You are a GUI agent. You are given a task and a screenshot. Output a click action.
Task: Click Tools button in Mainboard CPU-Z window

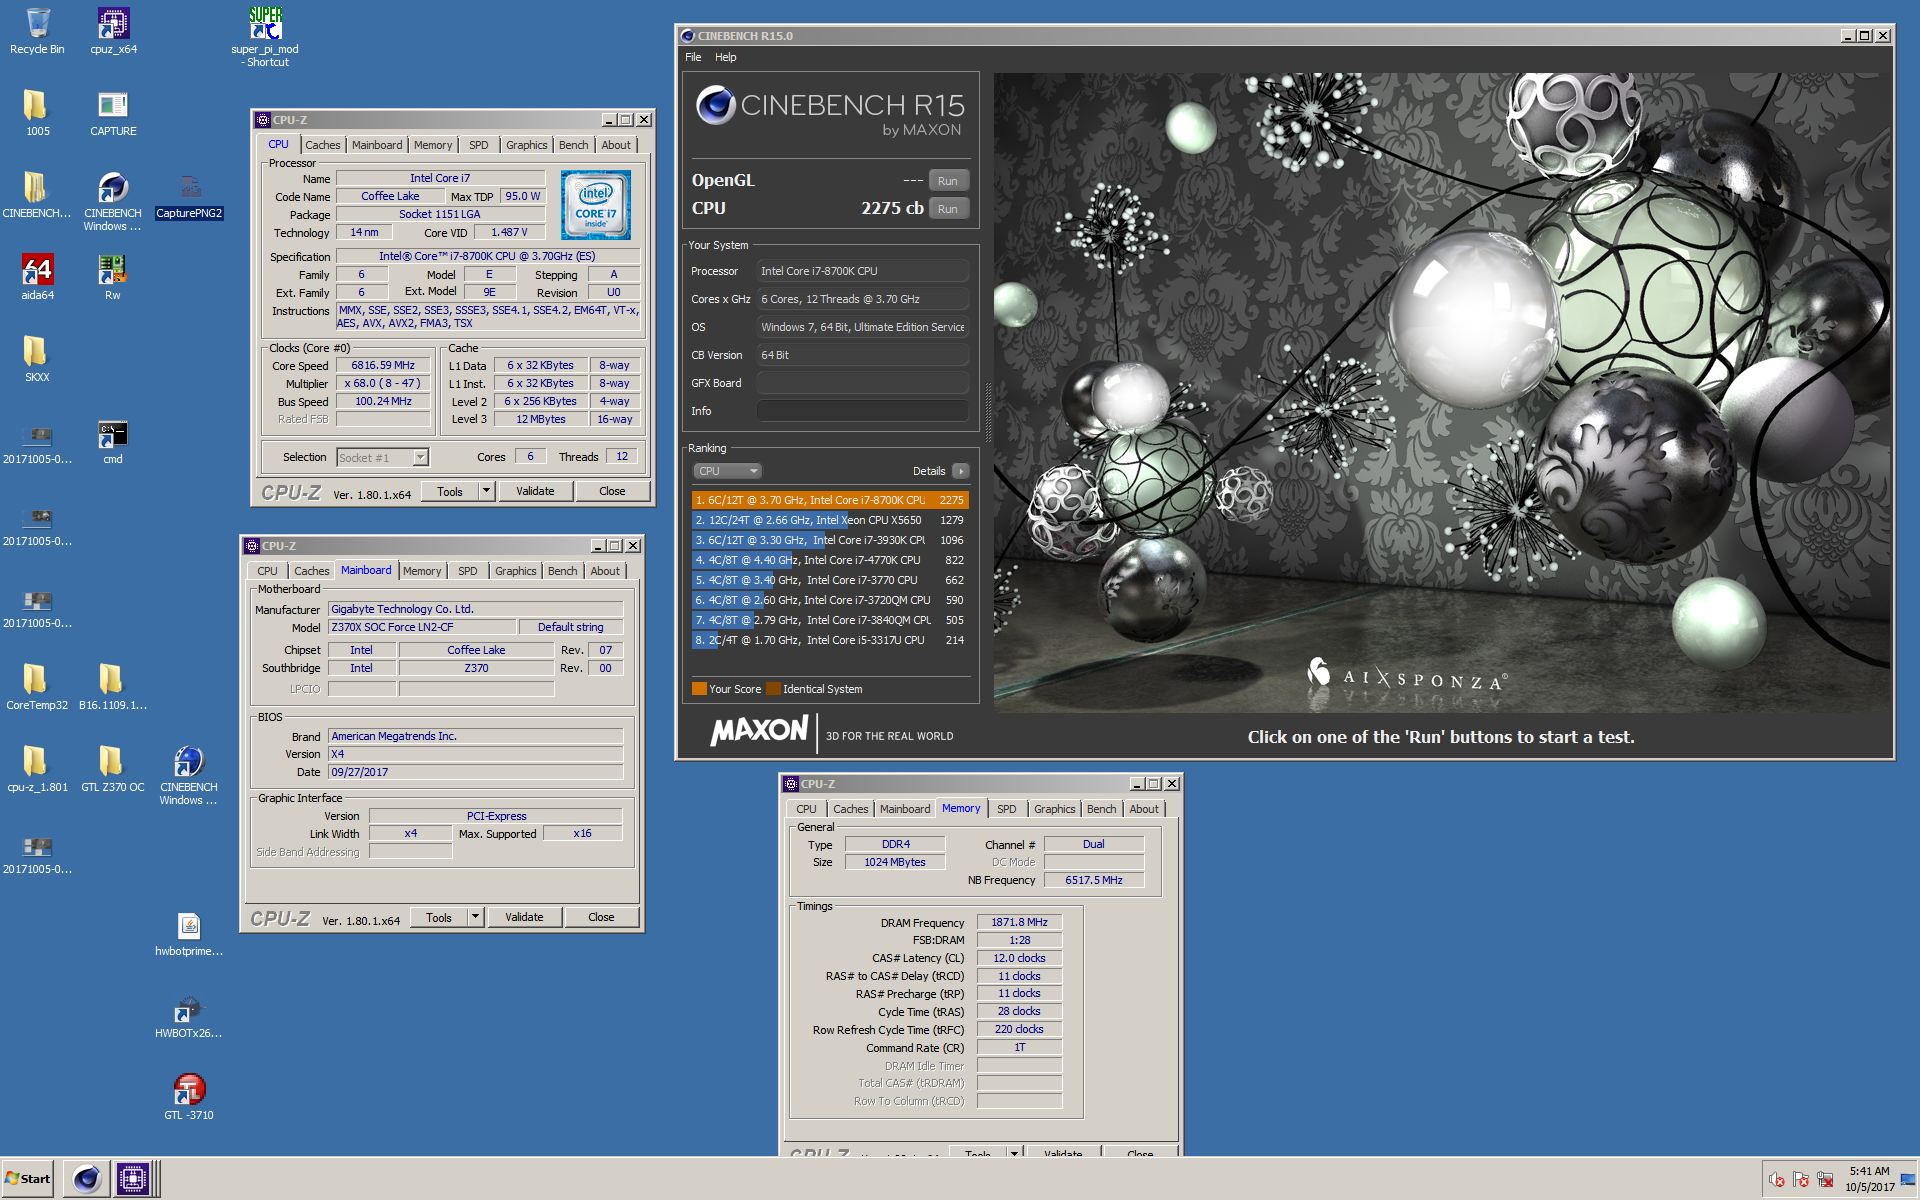point(439,917)
